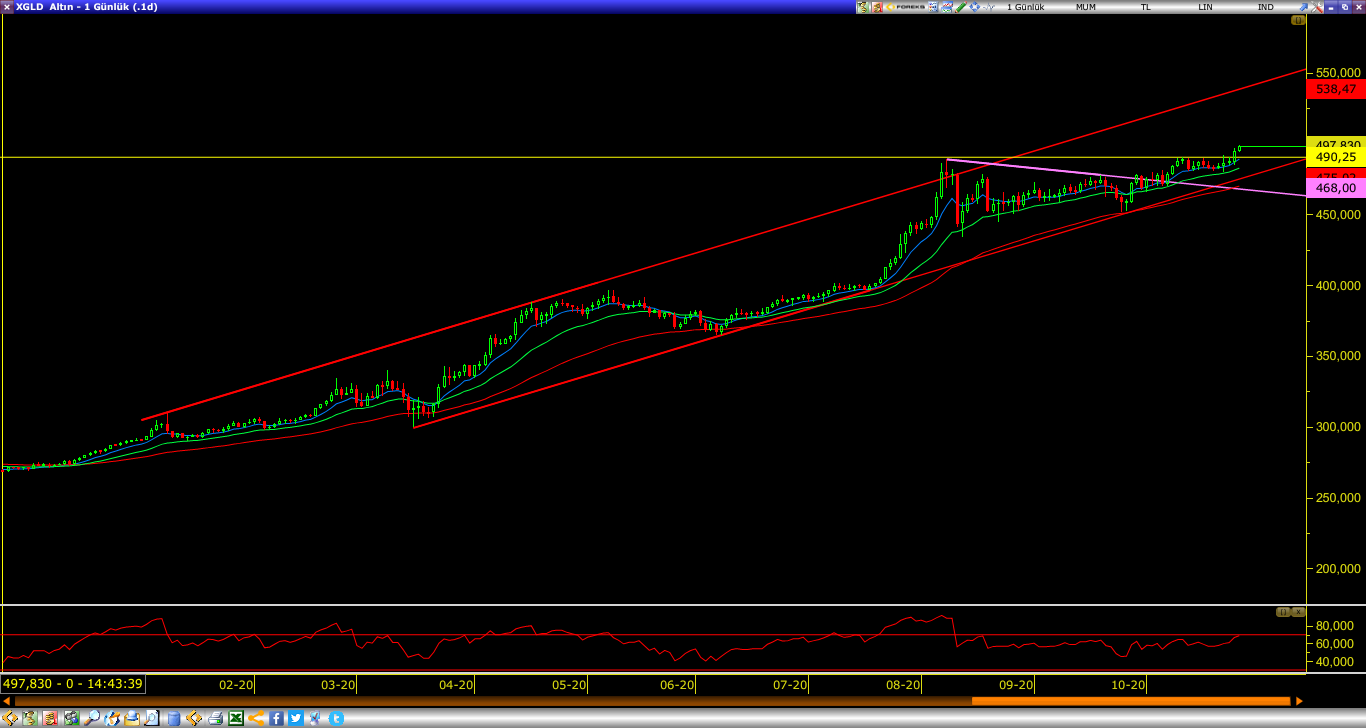This screenshot has height=728, width=1366.
Task: Click scrollbar left arrow under the chart
Action: coord(7,701)
